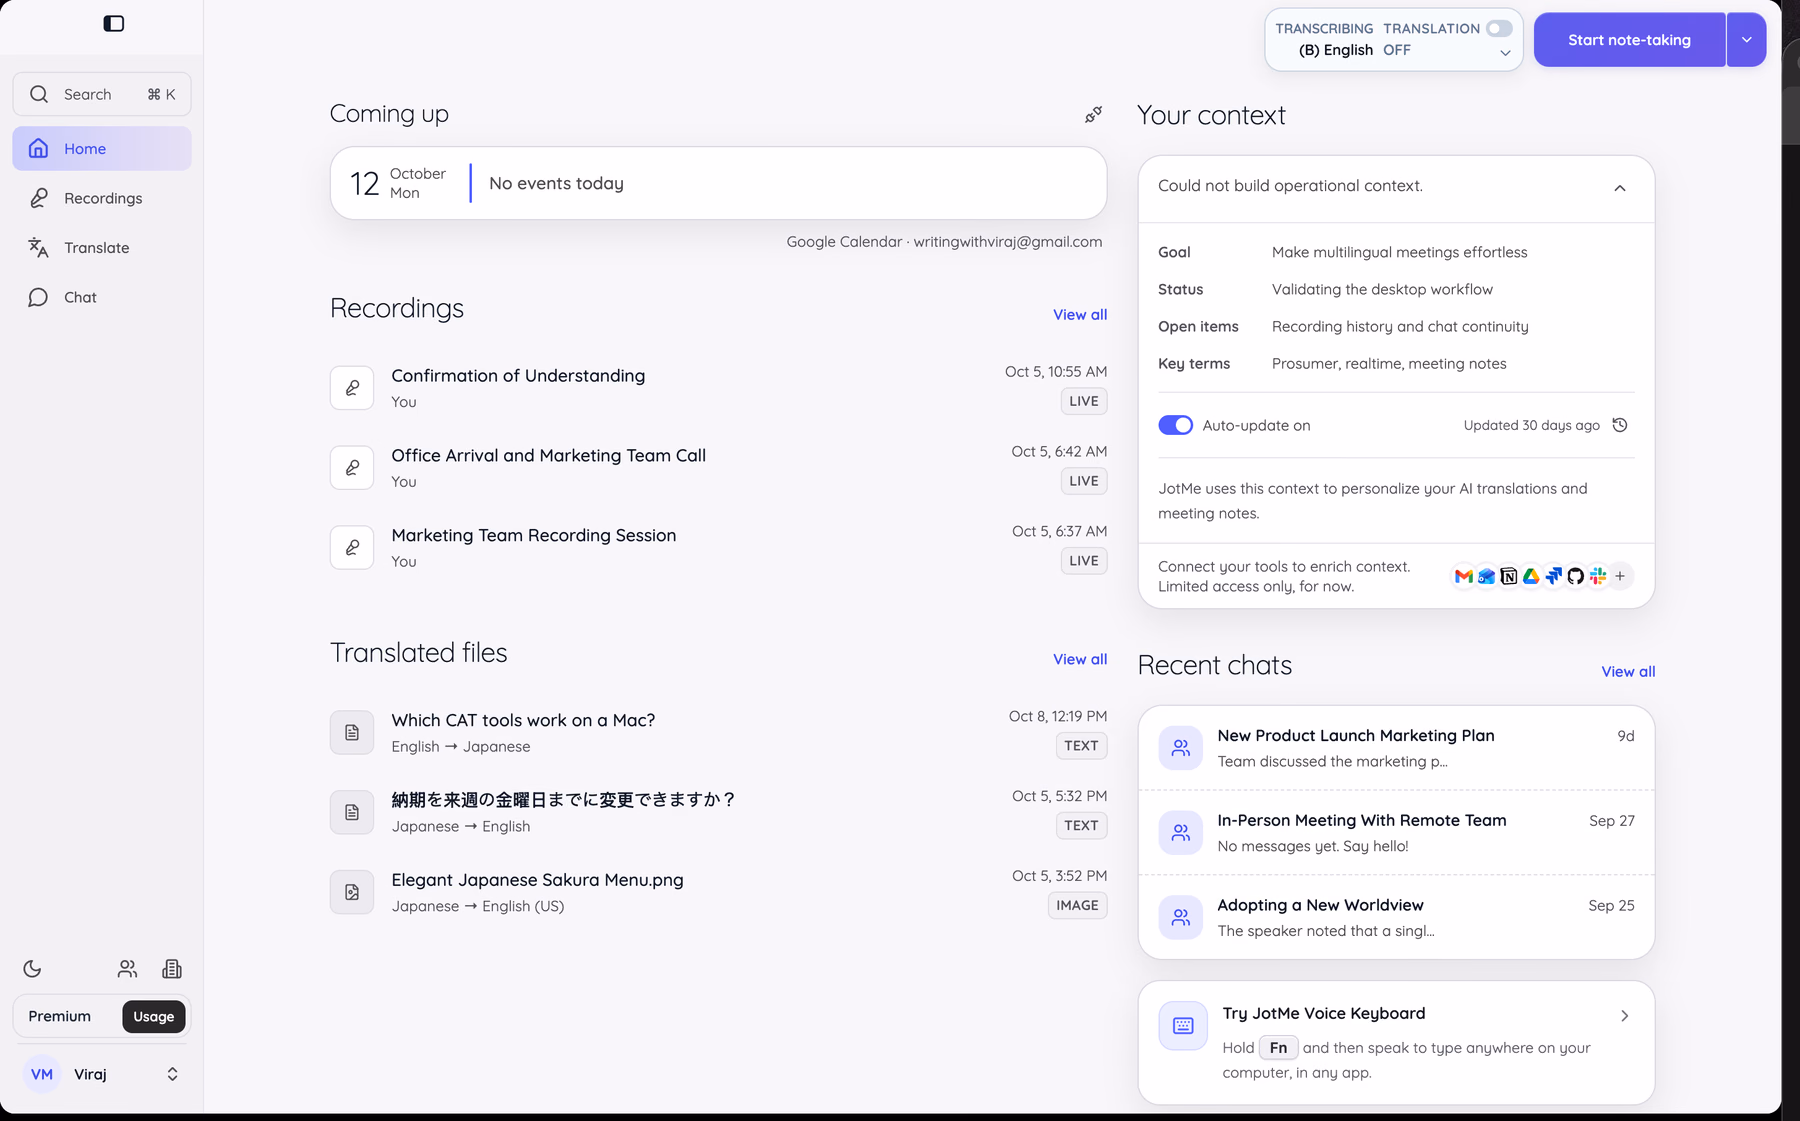Viewport: 1800px width, 1121px height.
Task: Click Start note-taking button
Action: [1629, 40]
